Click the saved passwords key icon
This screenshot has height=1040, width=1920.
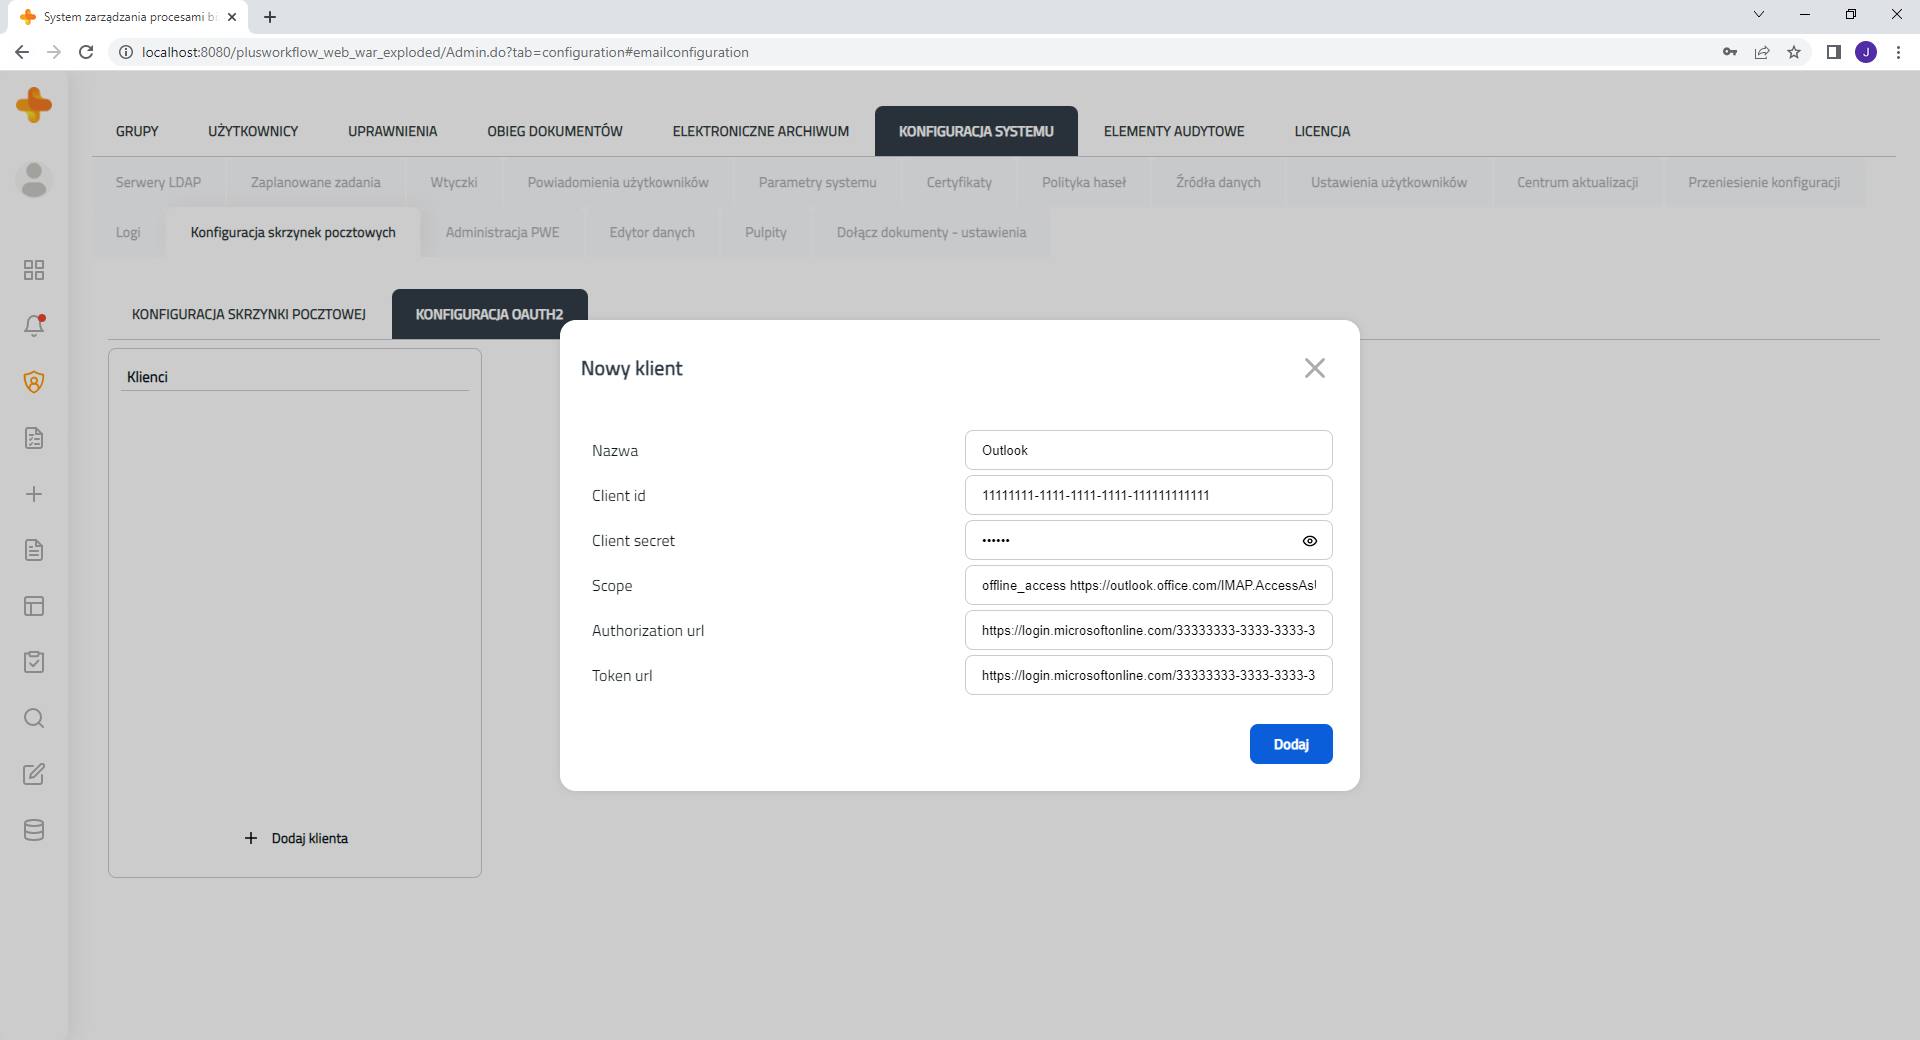coord(1730,52)
